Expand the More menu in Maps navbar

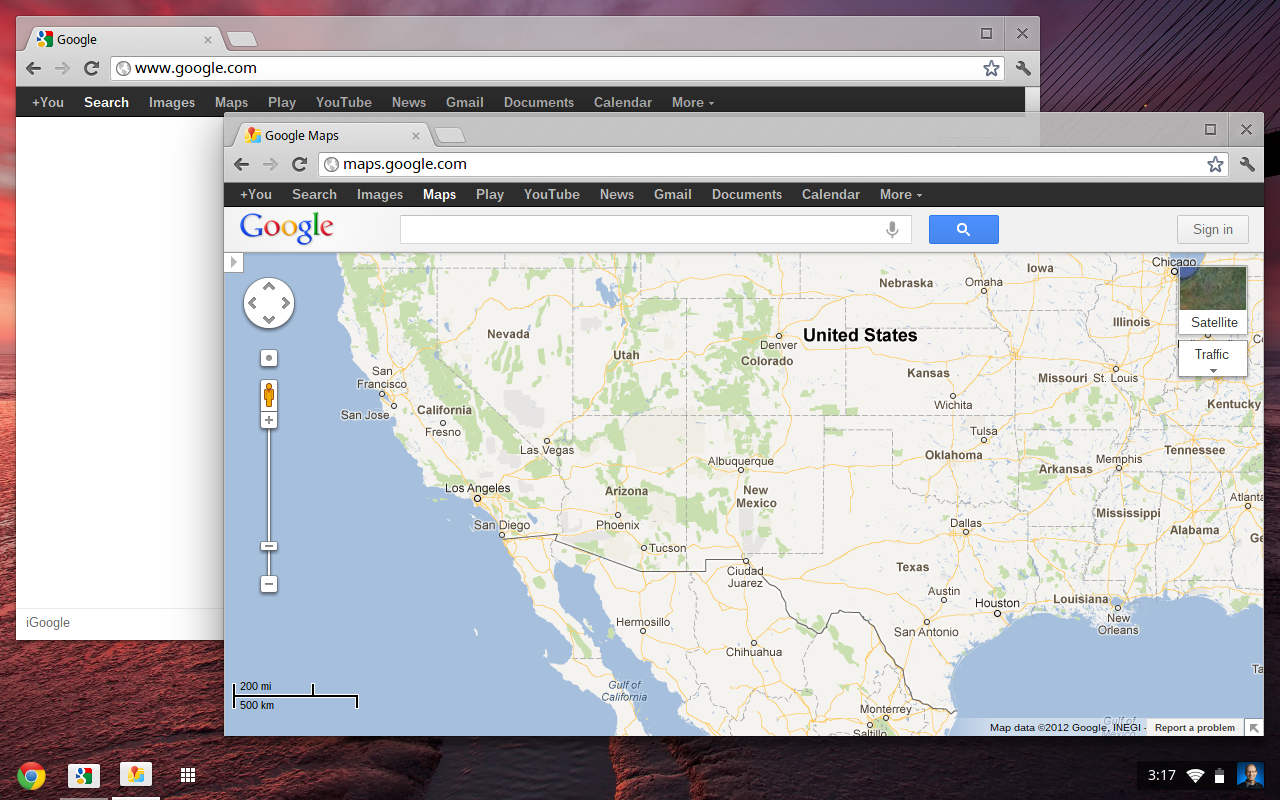[900, 195]
